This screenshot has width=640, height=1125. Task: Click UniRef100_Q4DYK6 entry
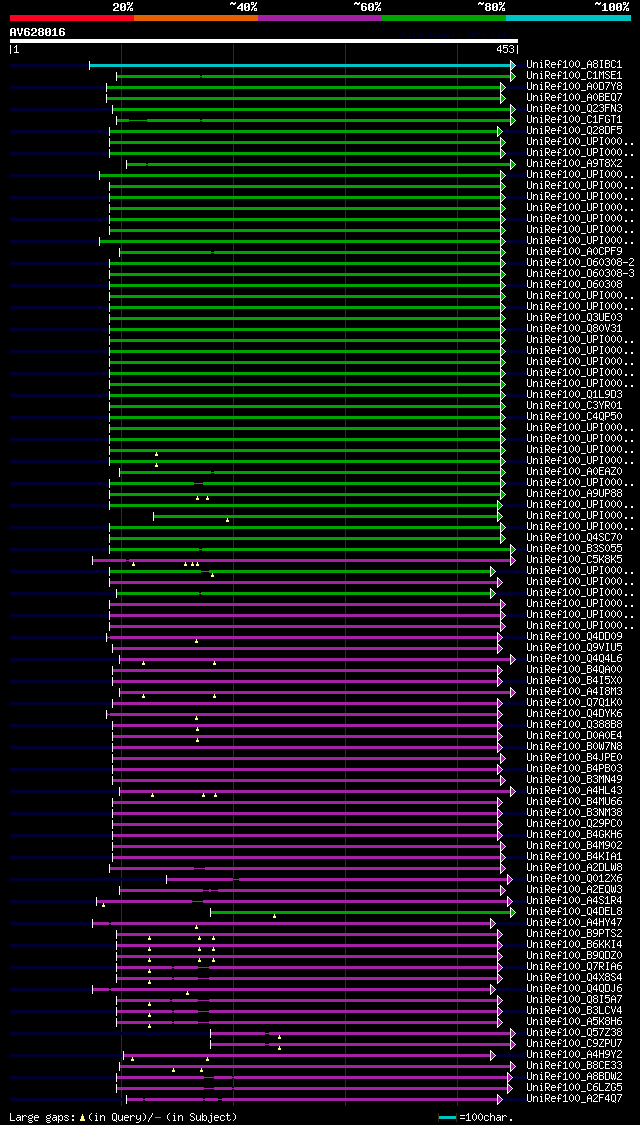pos(574,714)
